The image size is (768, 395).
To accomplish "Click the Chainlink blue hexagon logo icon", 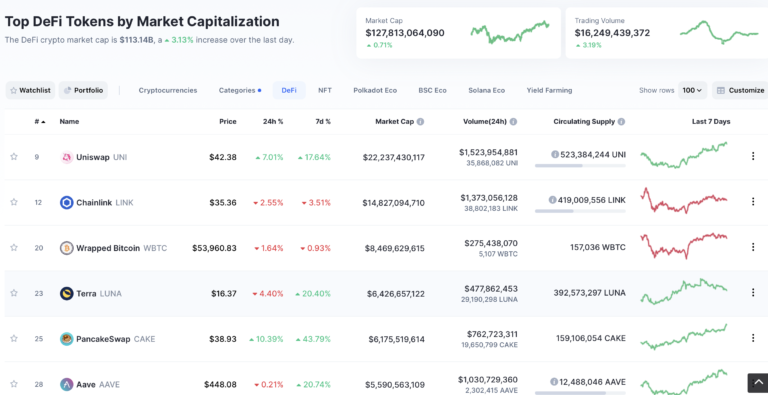I will [x=67, y=202].
